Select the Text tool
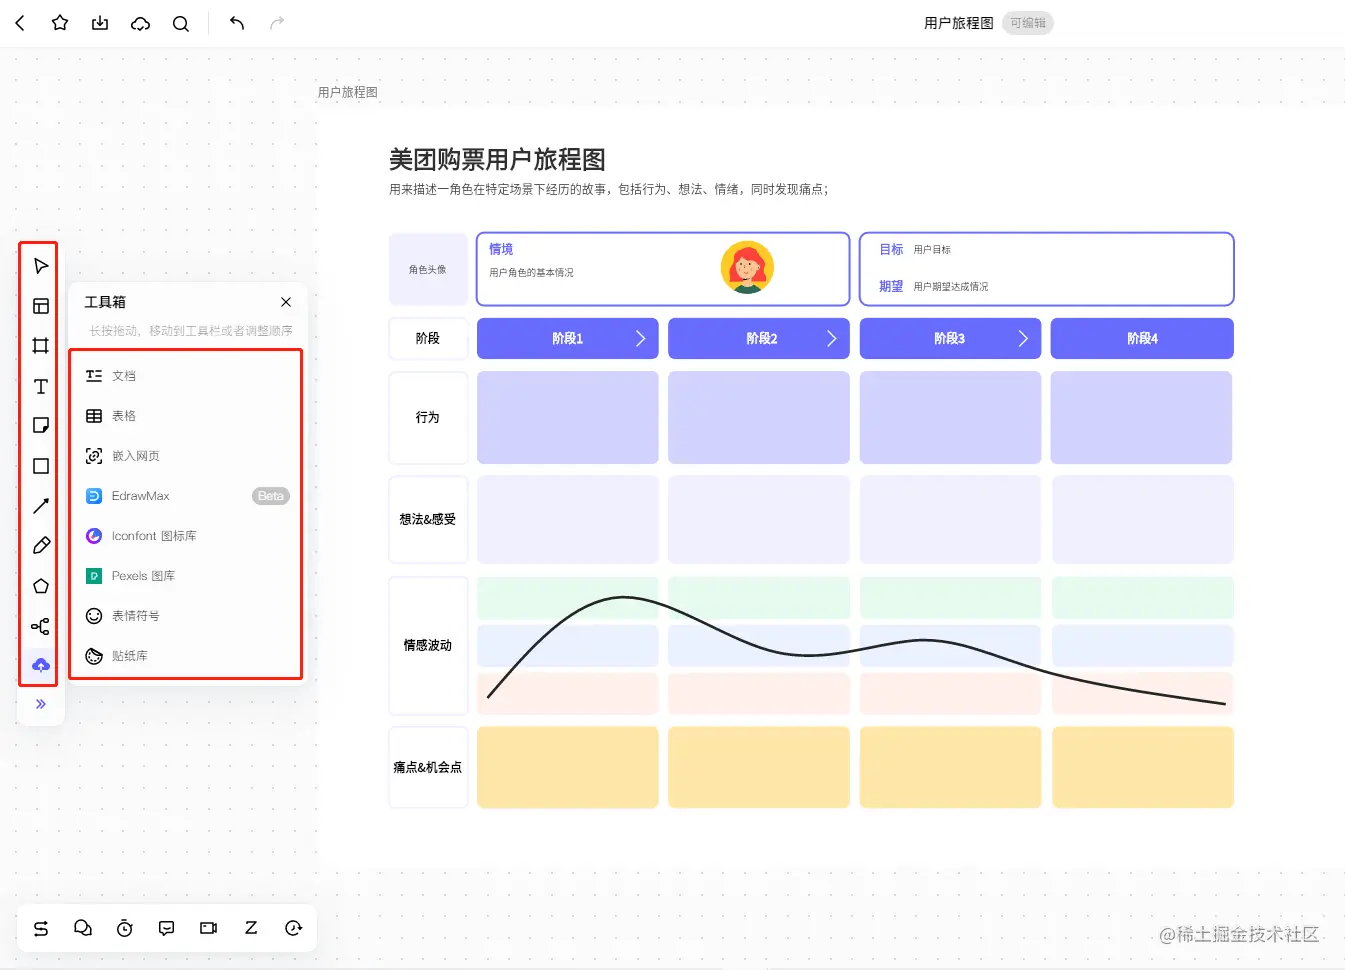The width and height of the screenshot is (1345, 970). (41, 386)
